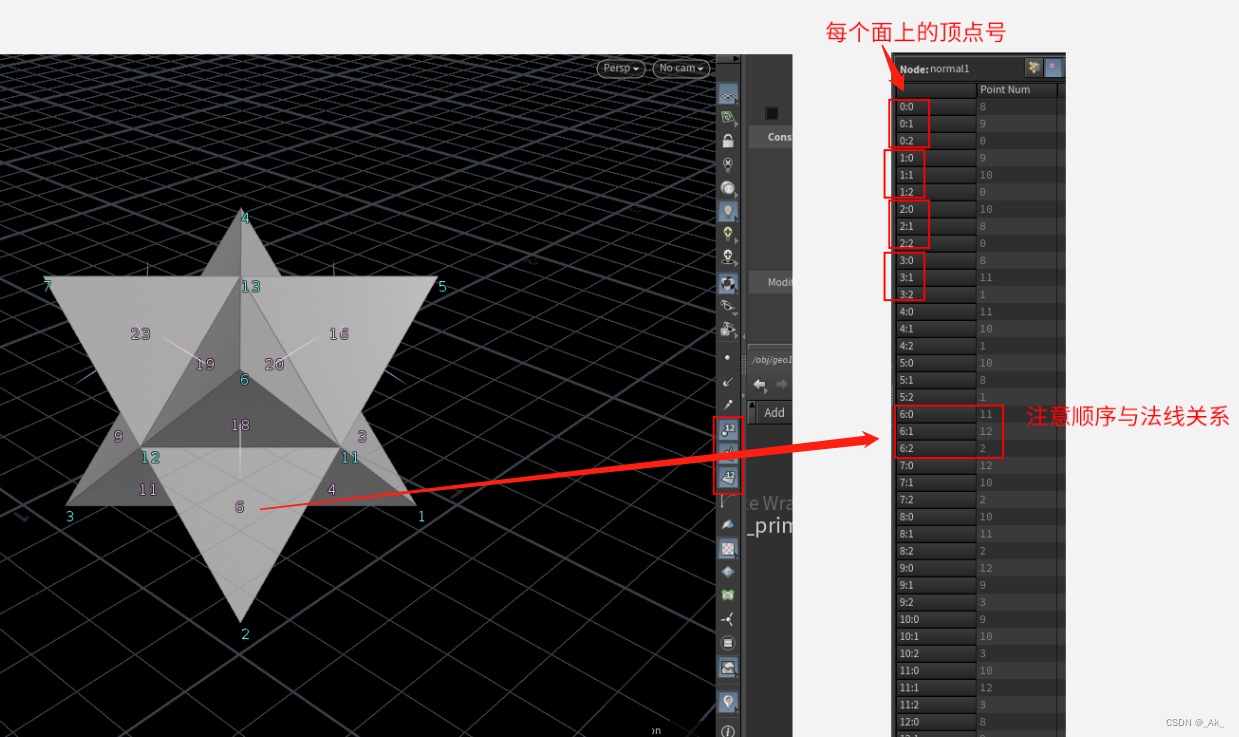Image resolution: width=1239 pixels, height=737 pixels.
Task: Click the high quality lighting yellow bulb icon
Action: click(728, 234)
